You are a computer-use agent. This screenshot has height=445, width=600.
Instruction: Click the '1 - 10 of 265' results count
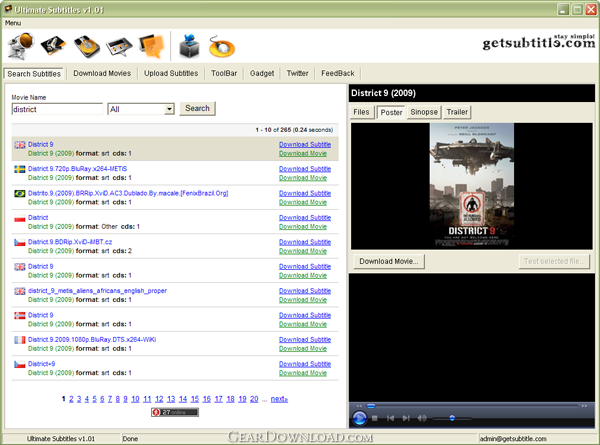273,130
